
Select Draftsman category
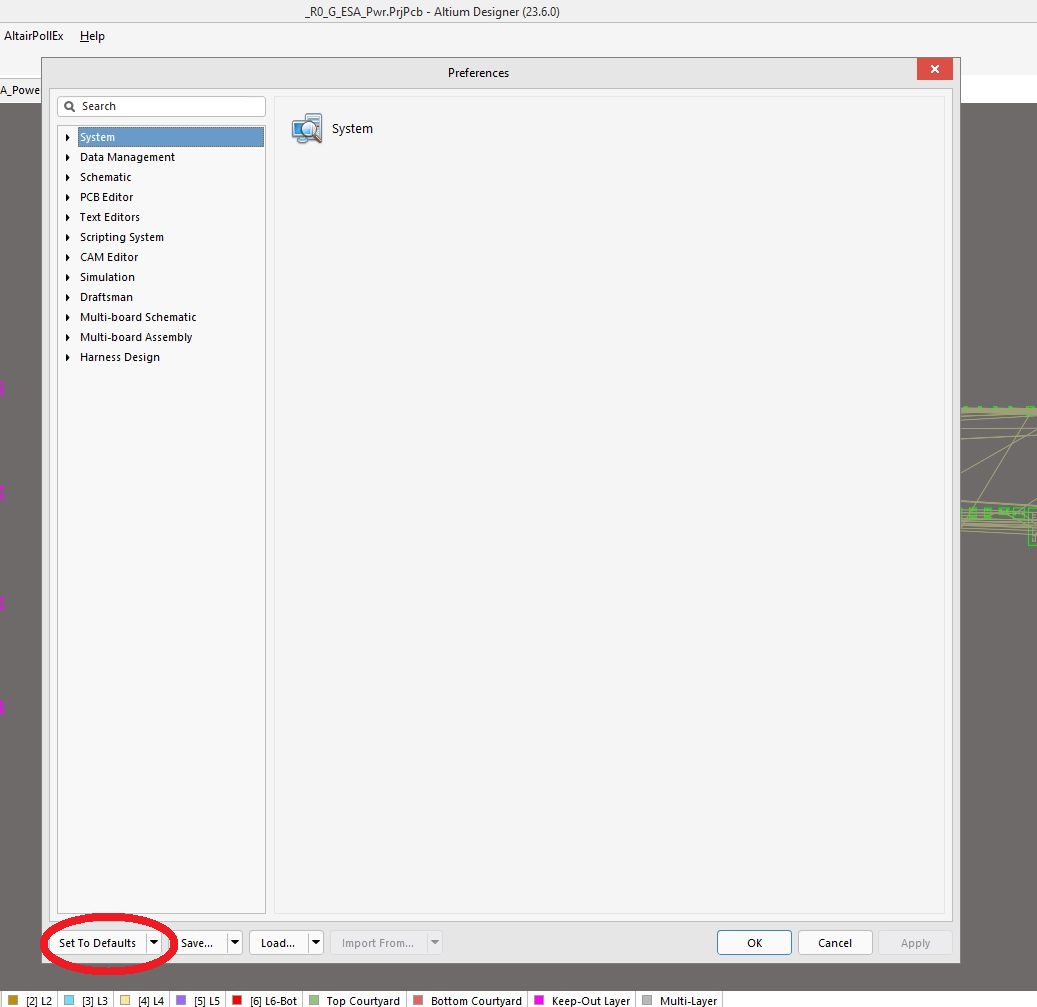106,297
